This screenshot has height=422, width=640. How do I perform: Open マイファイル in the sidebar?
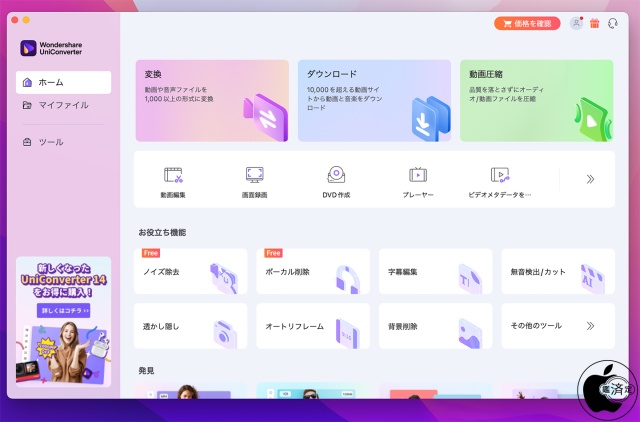[63, 105]
